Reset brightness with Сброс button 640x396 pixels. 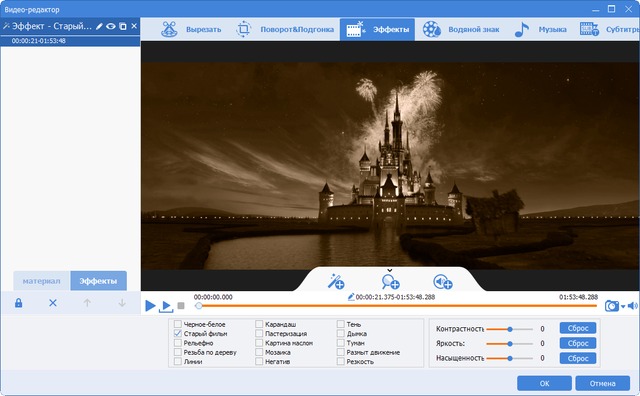(578, 343)
